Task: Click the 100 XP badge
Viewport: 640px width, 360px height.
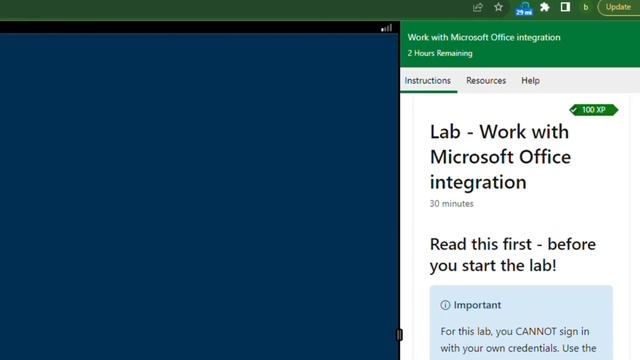Action: [593, 110]
